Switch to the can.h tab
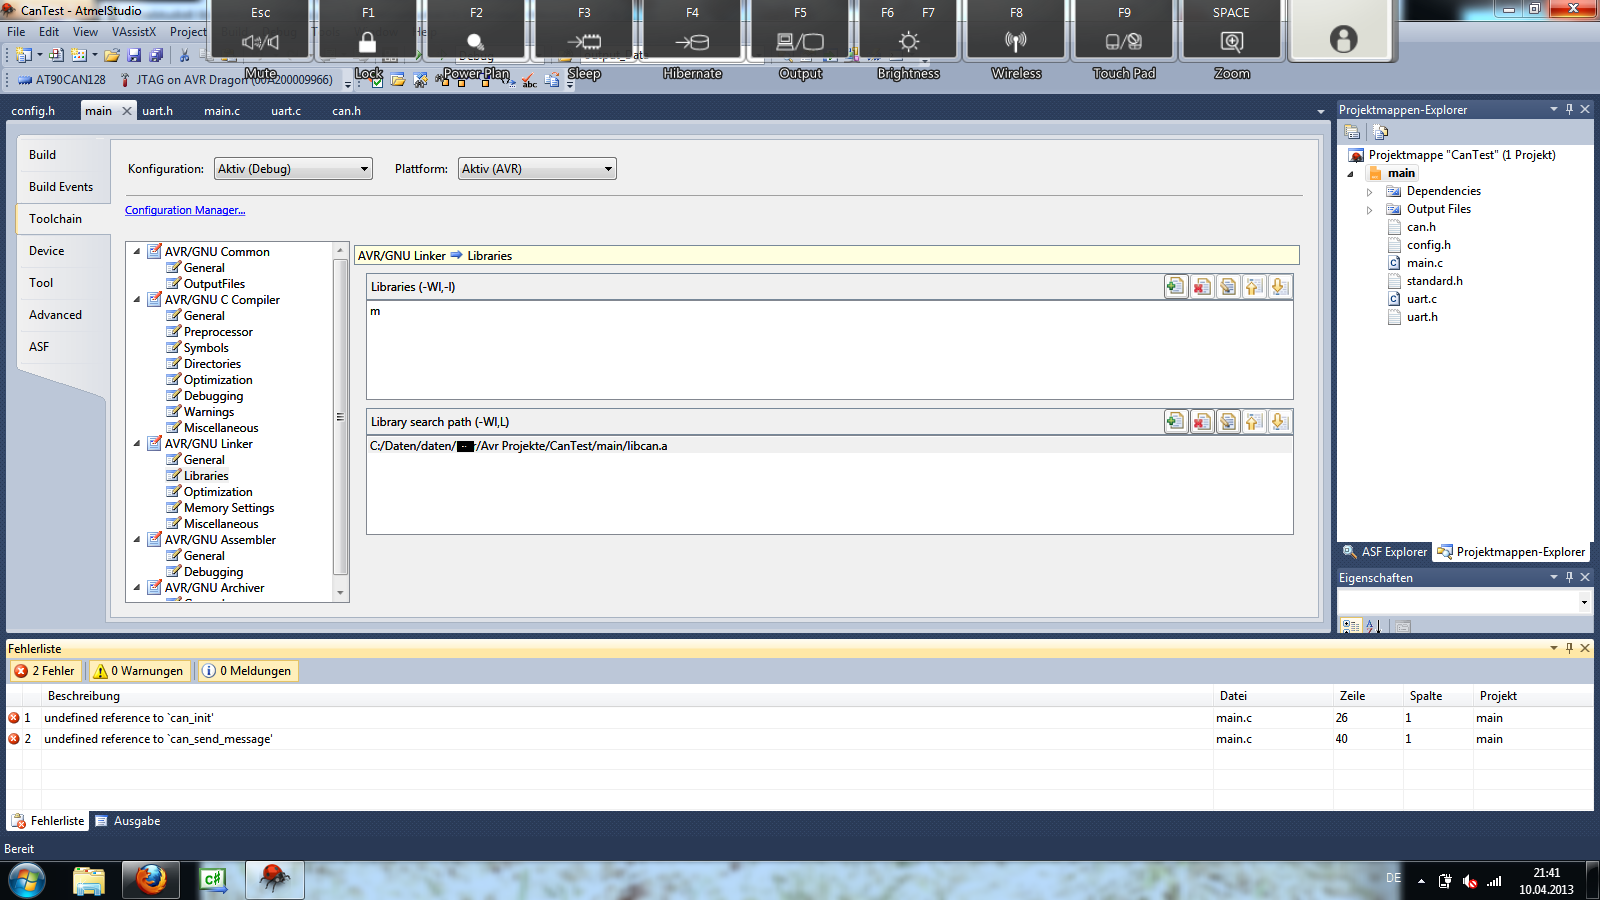This screenshot has height=900, width=1600. pos(346,111)
